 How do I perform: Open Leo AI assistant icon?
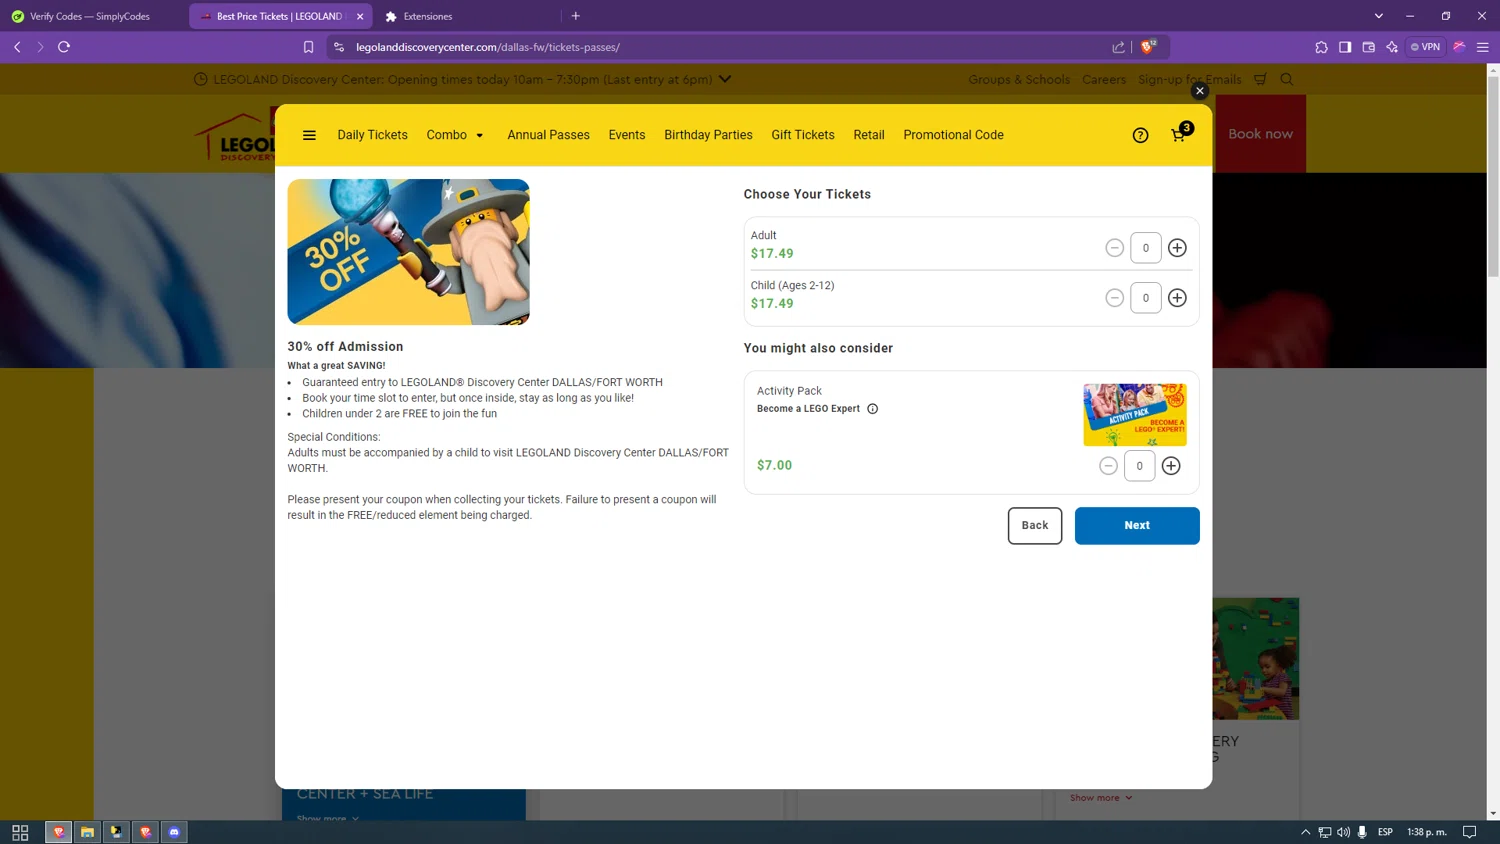(x=1392, y=47)
